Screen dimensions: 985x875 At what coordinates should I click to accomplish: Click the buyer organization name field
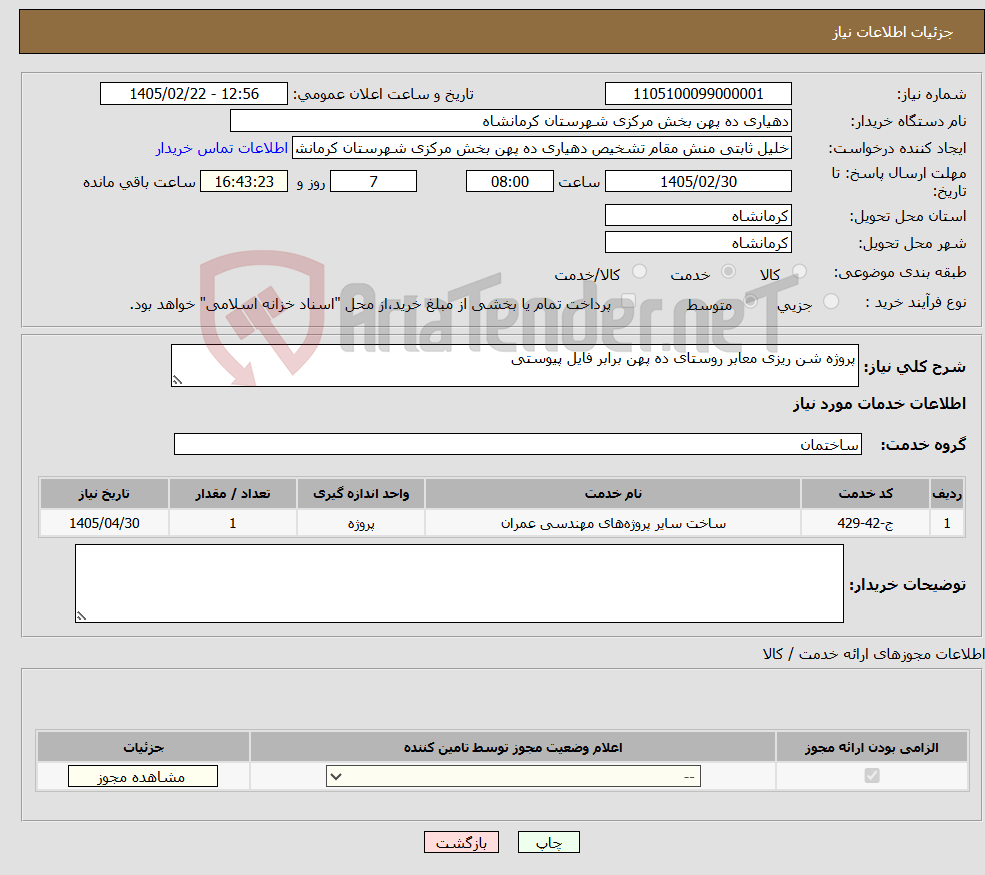[x=511, y=121]
